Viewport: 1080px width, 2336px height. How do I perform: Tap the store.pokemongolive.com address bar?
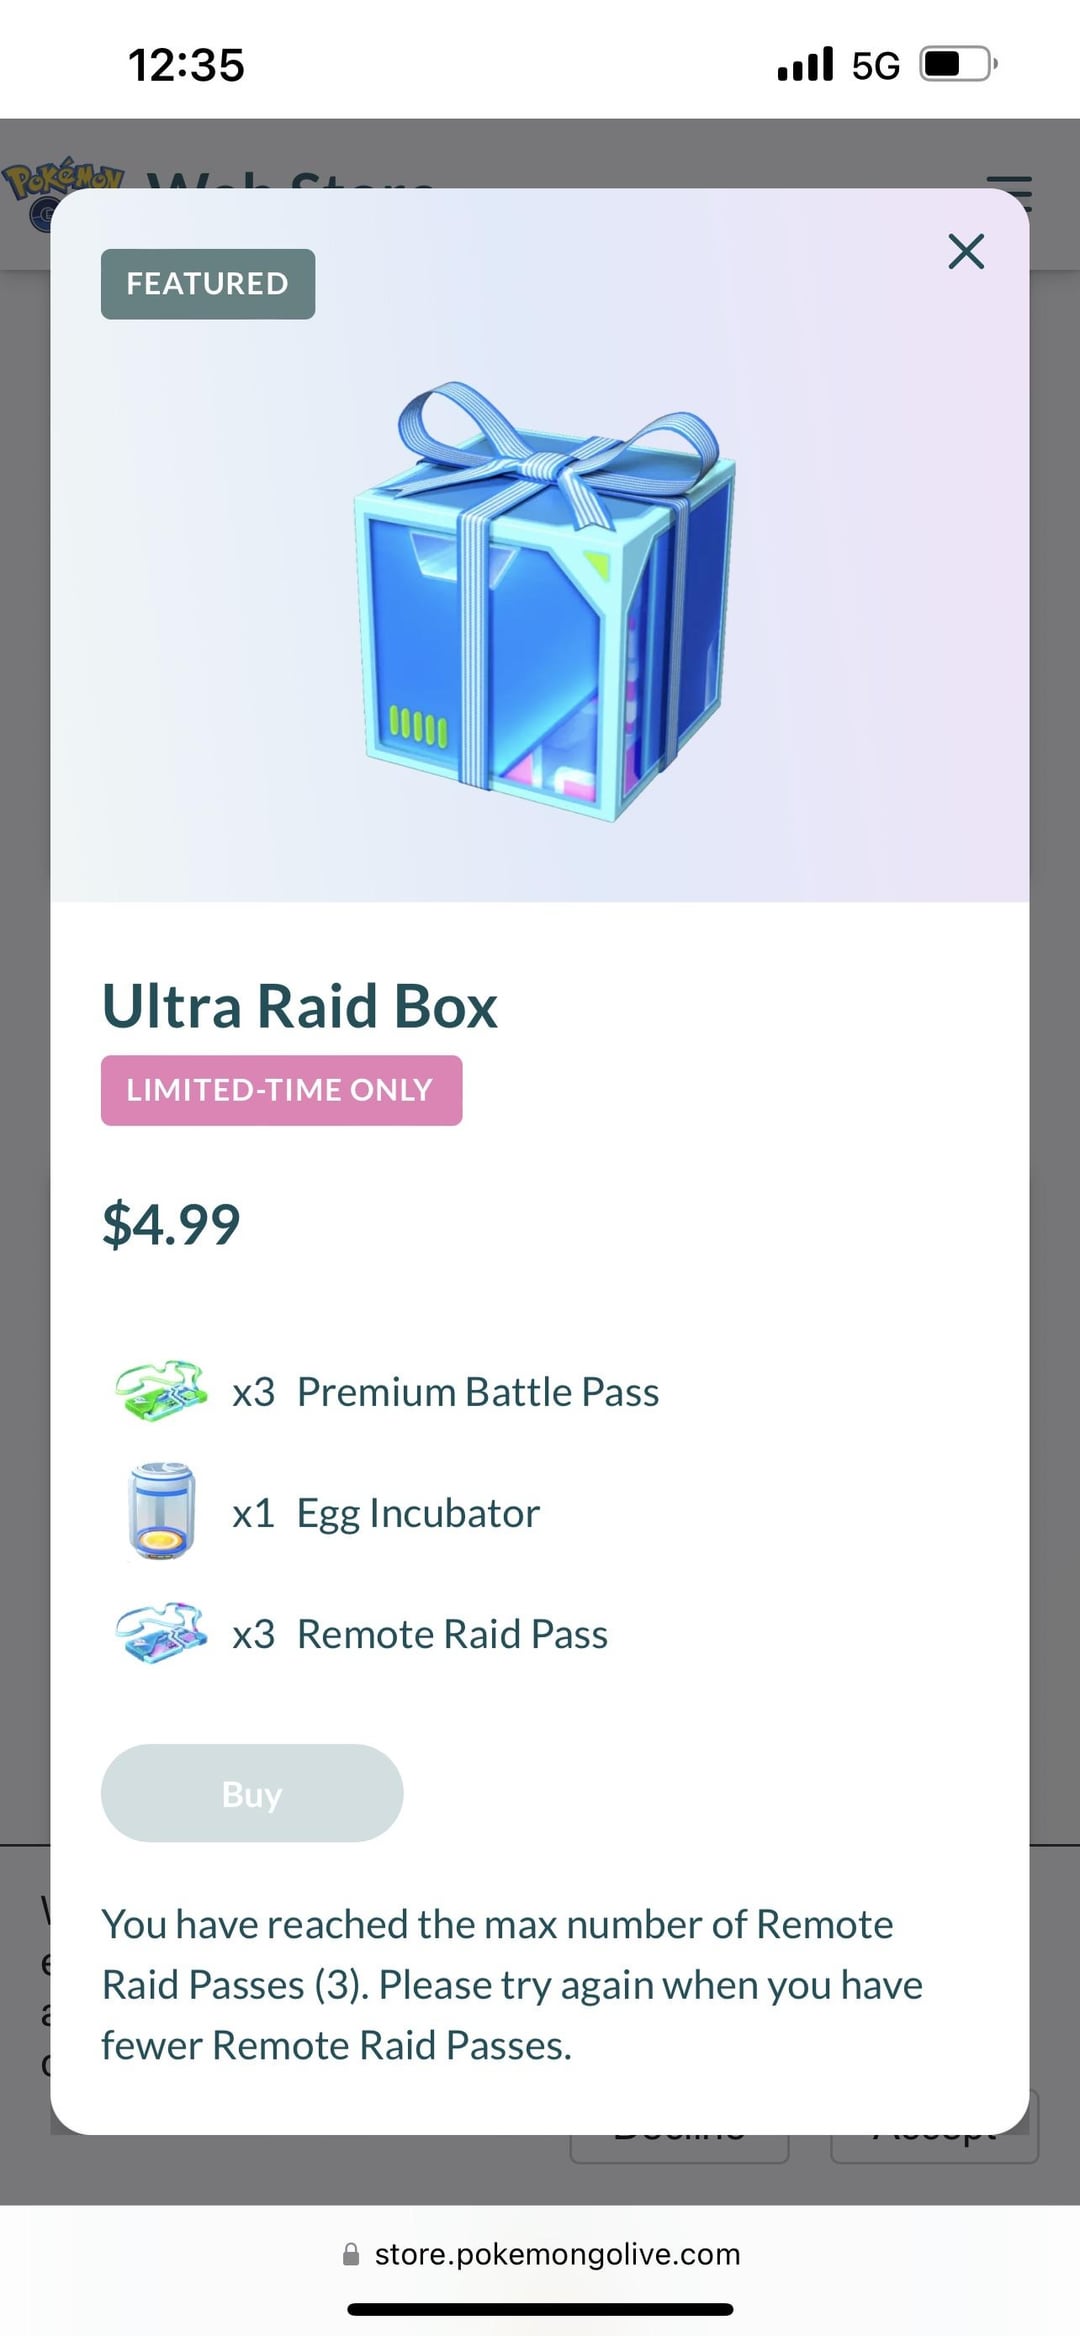click(540, 2254)
